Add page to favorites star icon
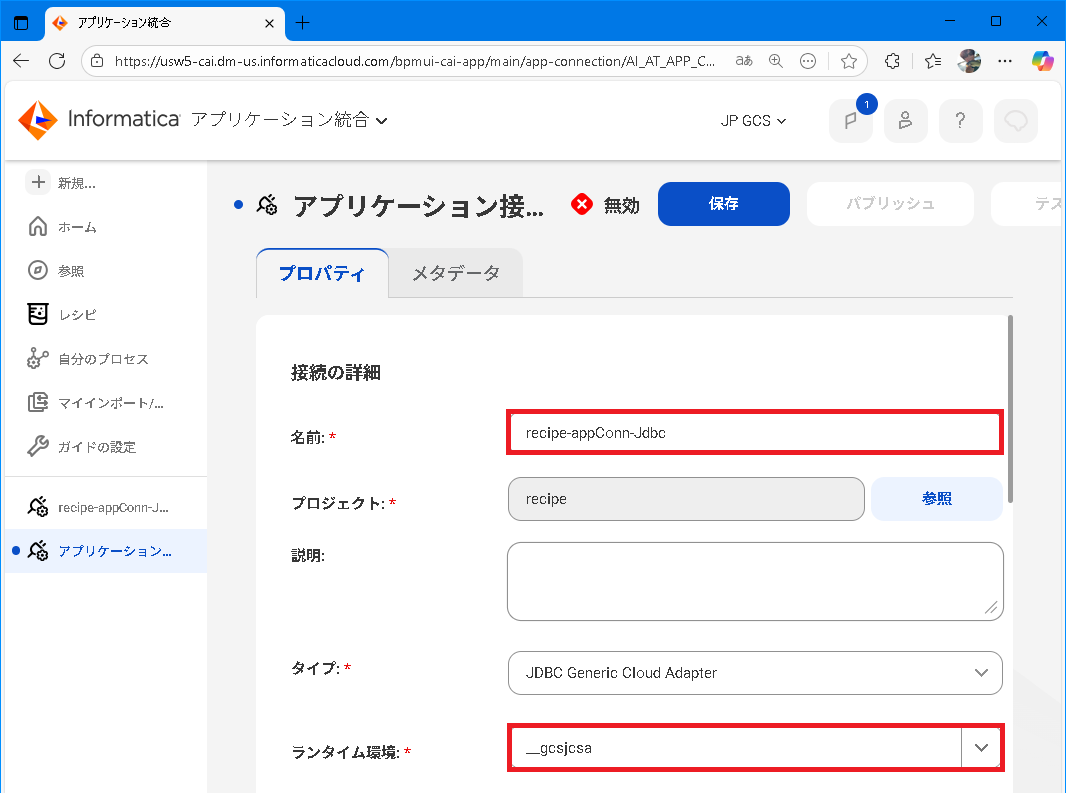This screenshot has height=793, width=1066. (848, 61)
